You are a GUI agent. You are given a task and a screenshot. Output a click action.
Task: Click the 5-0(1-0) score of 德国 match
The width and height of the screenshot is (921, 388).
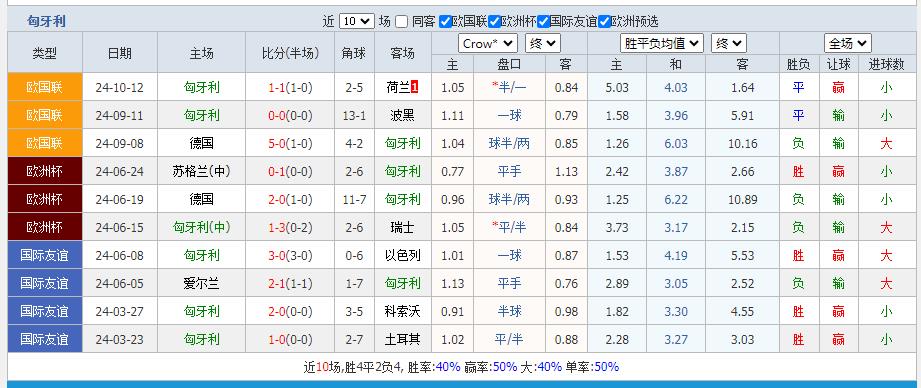(290, 144)
